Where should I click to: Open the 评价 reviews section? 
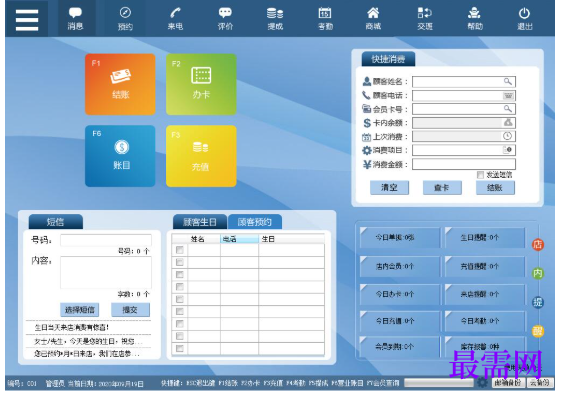225,18
